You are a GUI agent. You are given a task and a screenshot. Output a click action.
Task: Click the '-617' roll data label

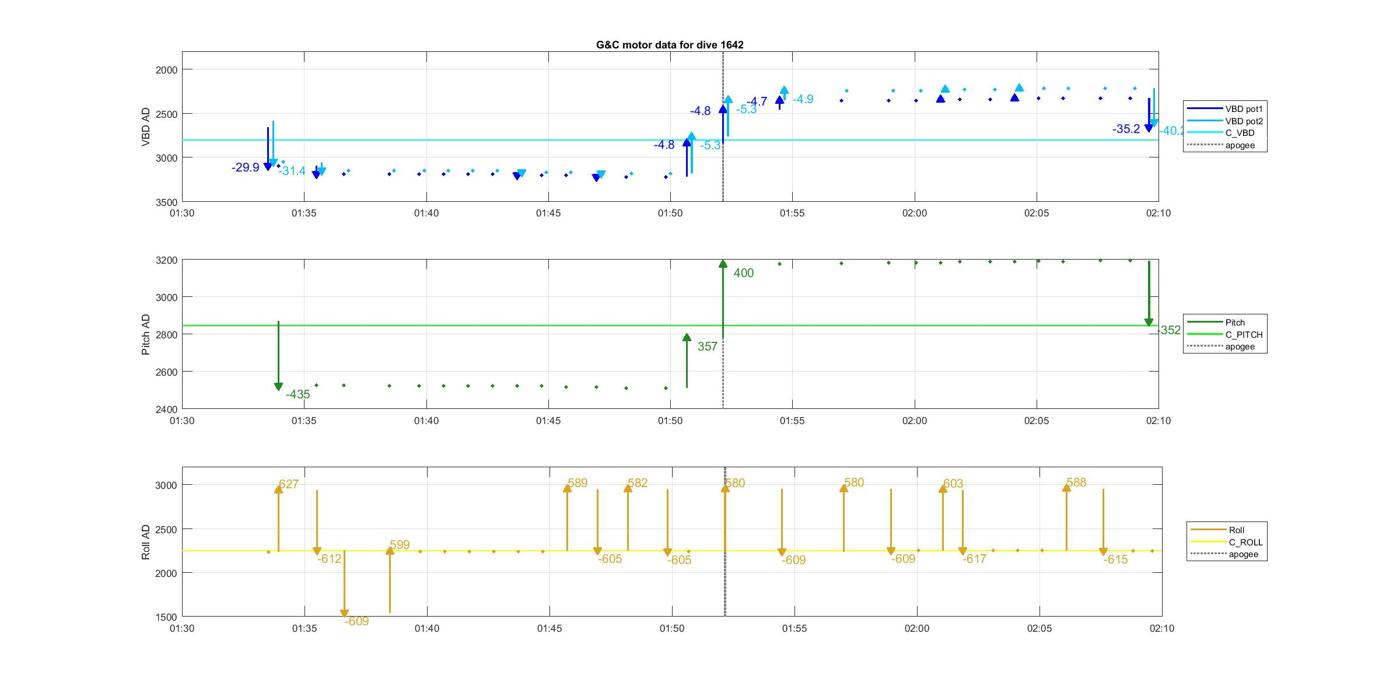pyautogui.click(x=974, y=559)
